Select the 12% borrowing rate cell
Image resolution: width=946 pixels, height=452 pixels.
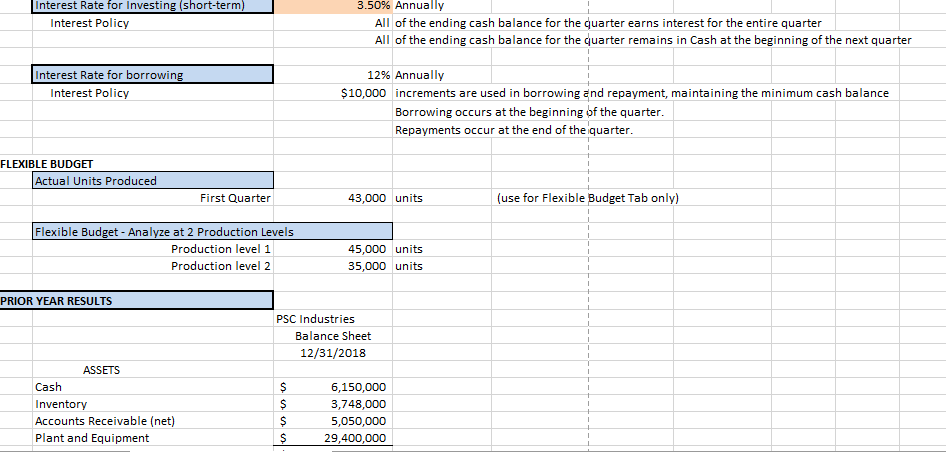pos(333,75)
